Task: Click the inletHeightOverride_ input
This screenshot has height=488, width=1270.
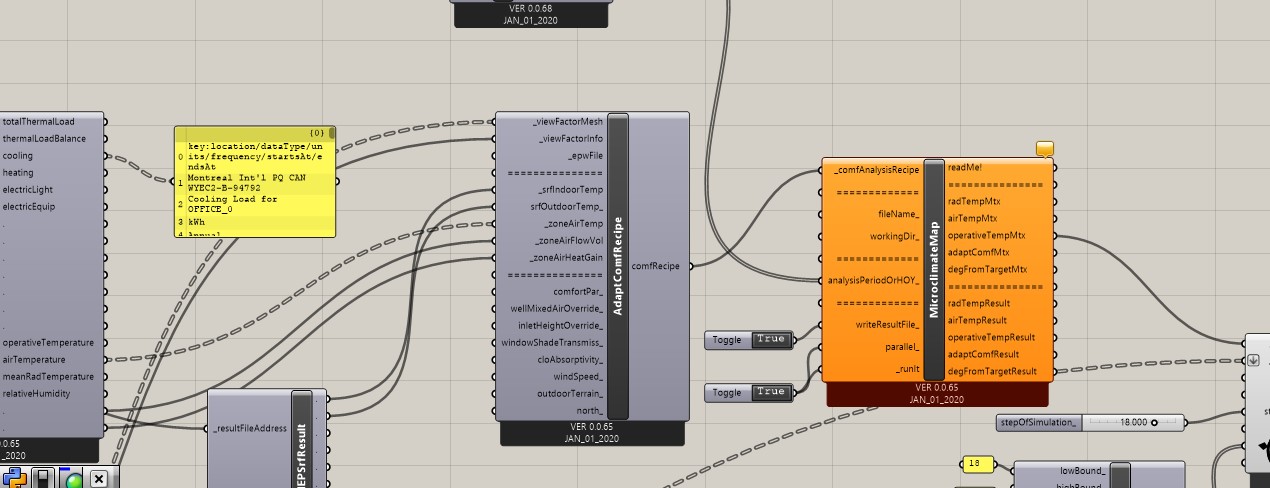Action: [x=560, y=325]
